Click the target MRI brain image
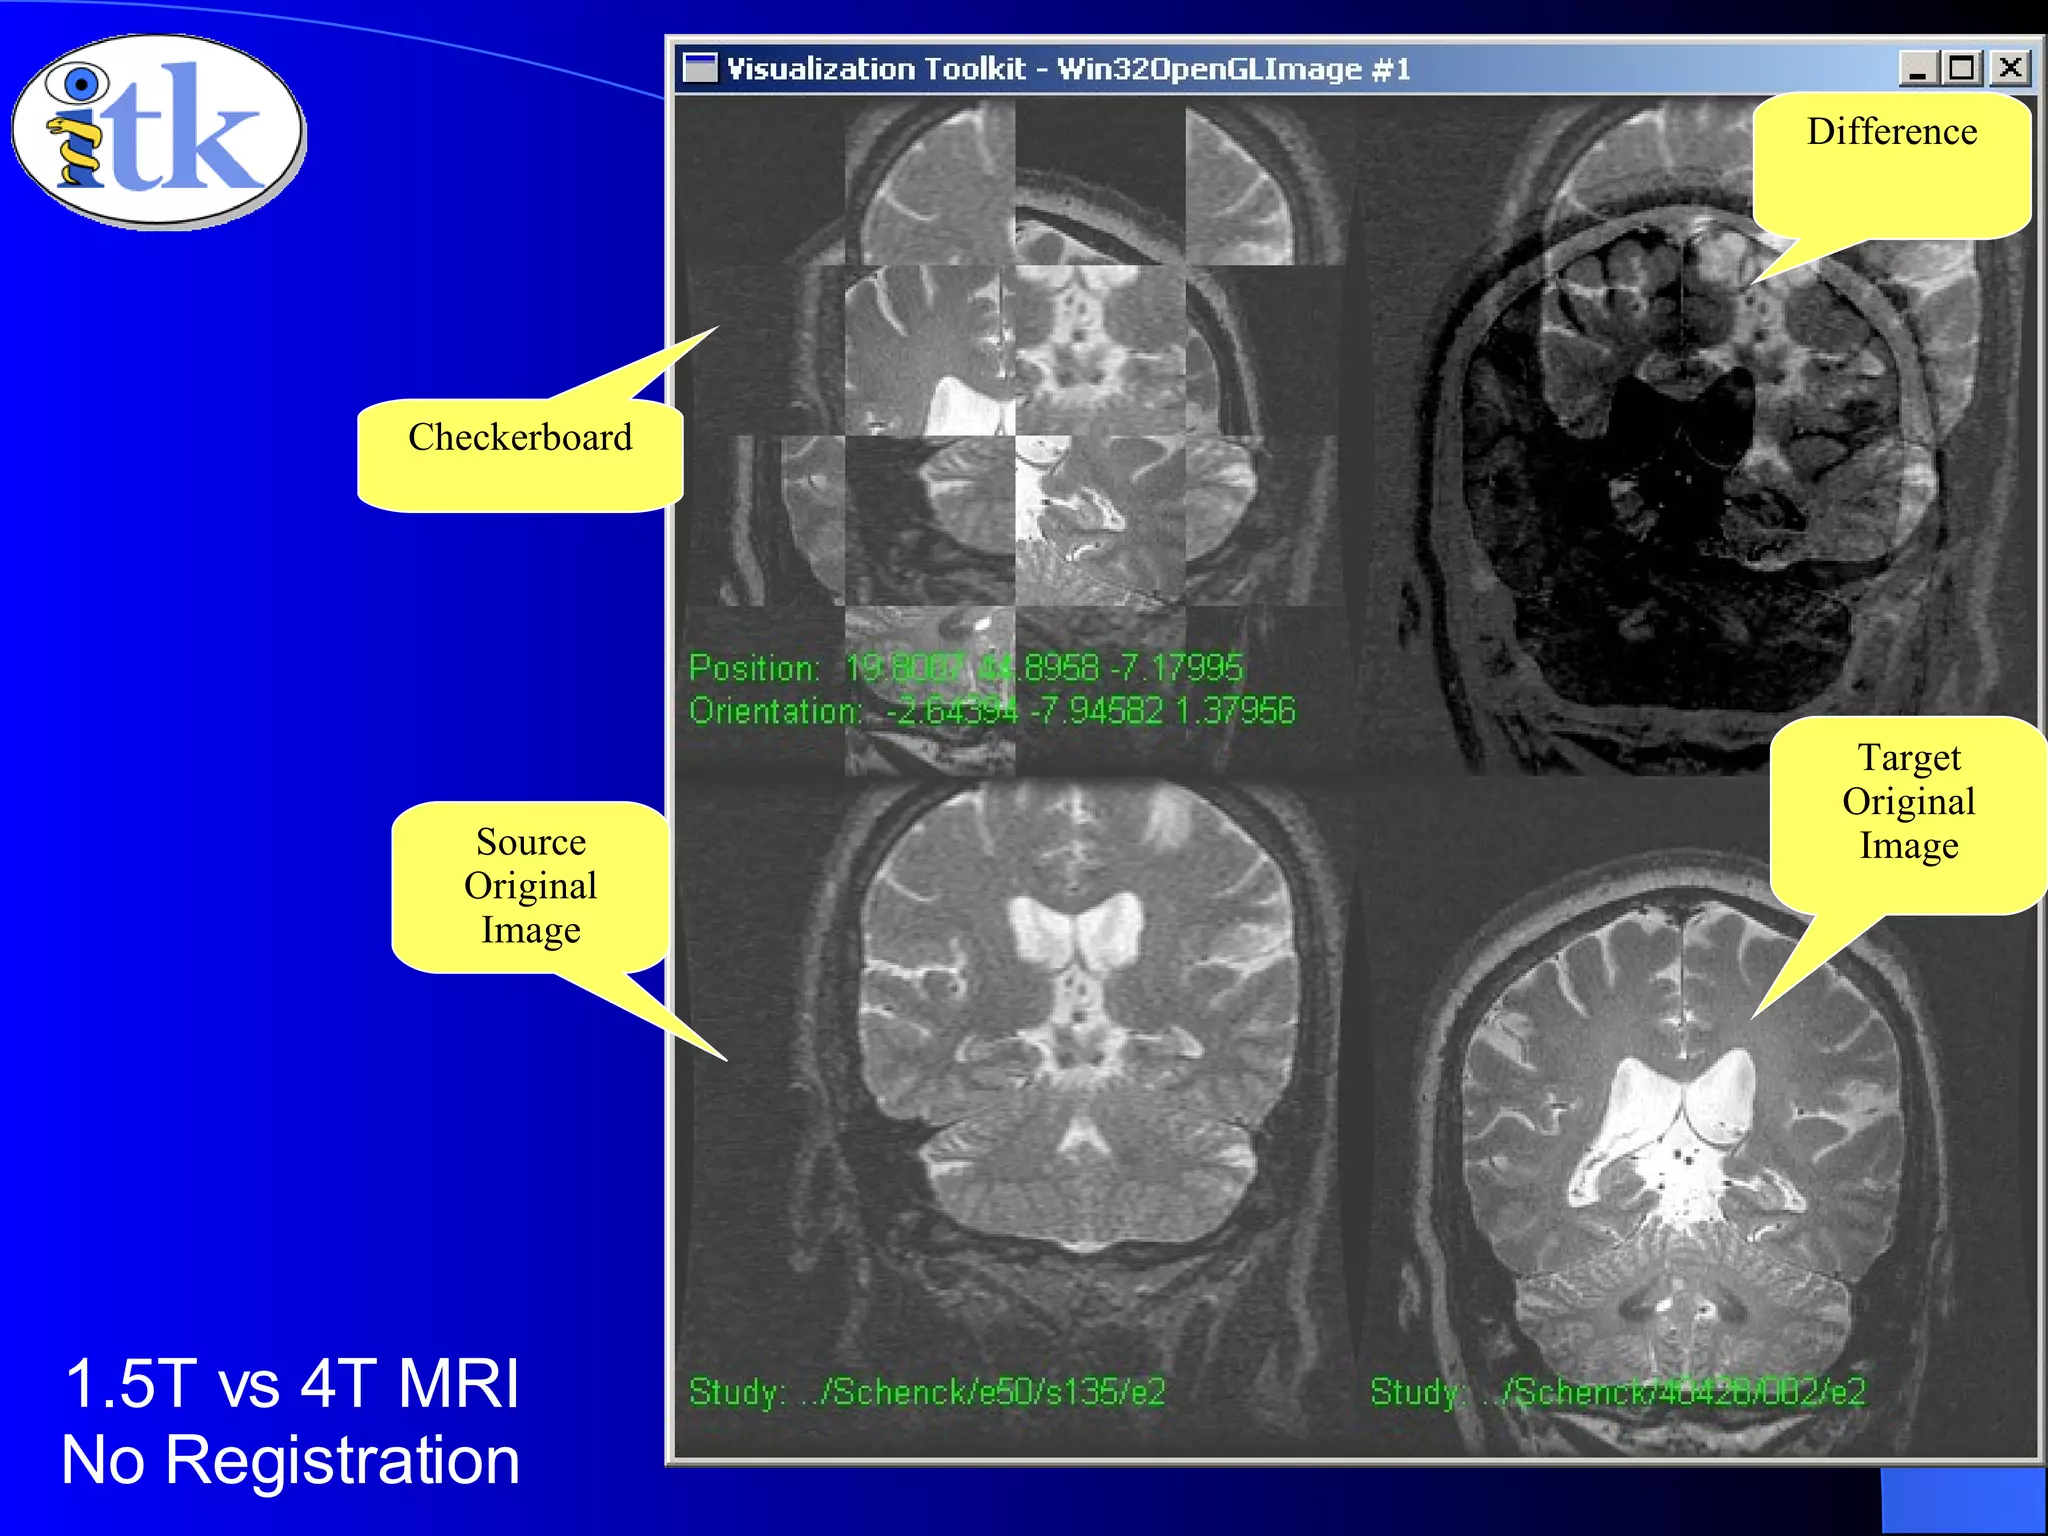The width and height of the screenshot is (2048, 1536). (1680, 1150)
